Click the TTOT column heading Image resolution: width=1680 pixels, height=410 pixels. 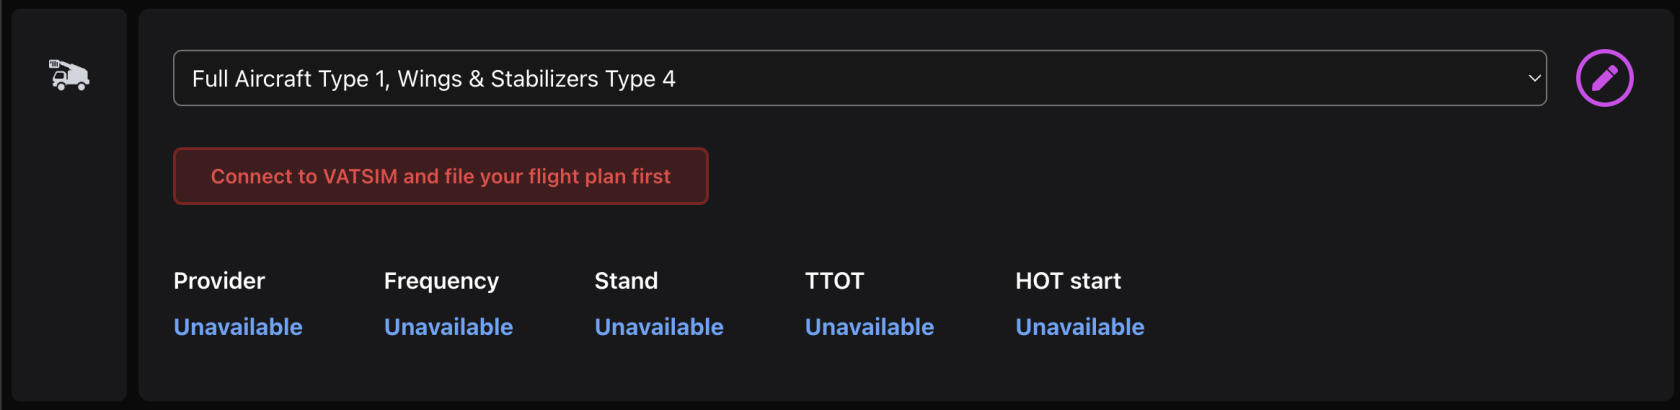pyautogui.click(x=834, y=281)
